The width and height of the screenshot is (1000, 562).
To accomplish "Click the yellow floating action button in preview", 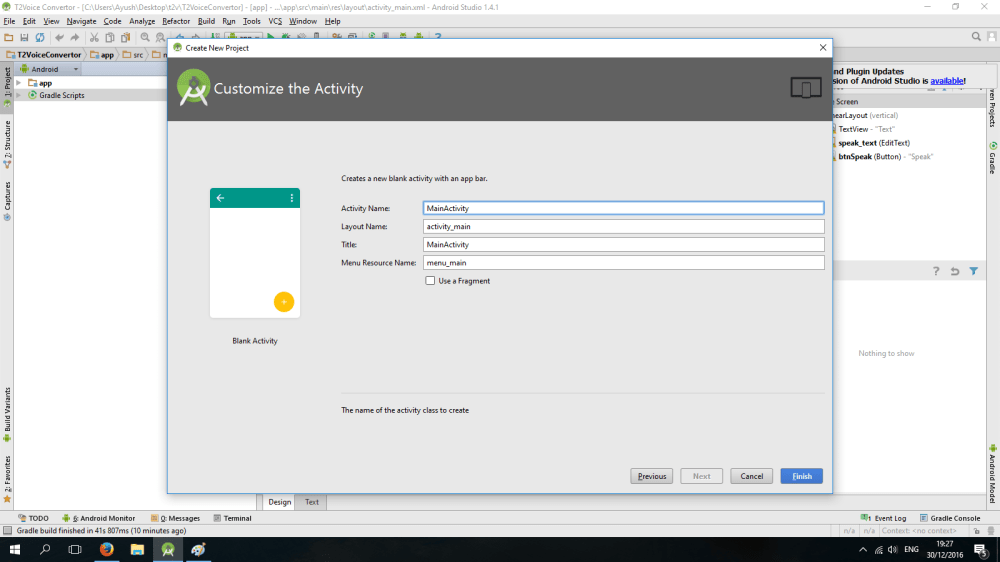I will coord(283,302).
